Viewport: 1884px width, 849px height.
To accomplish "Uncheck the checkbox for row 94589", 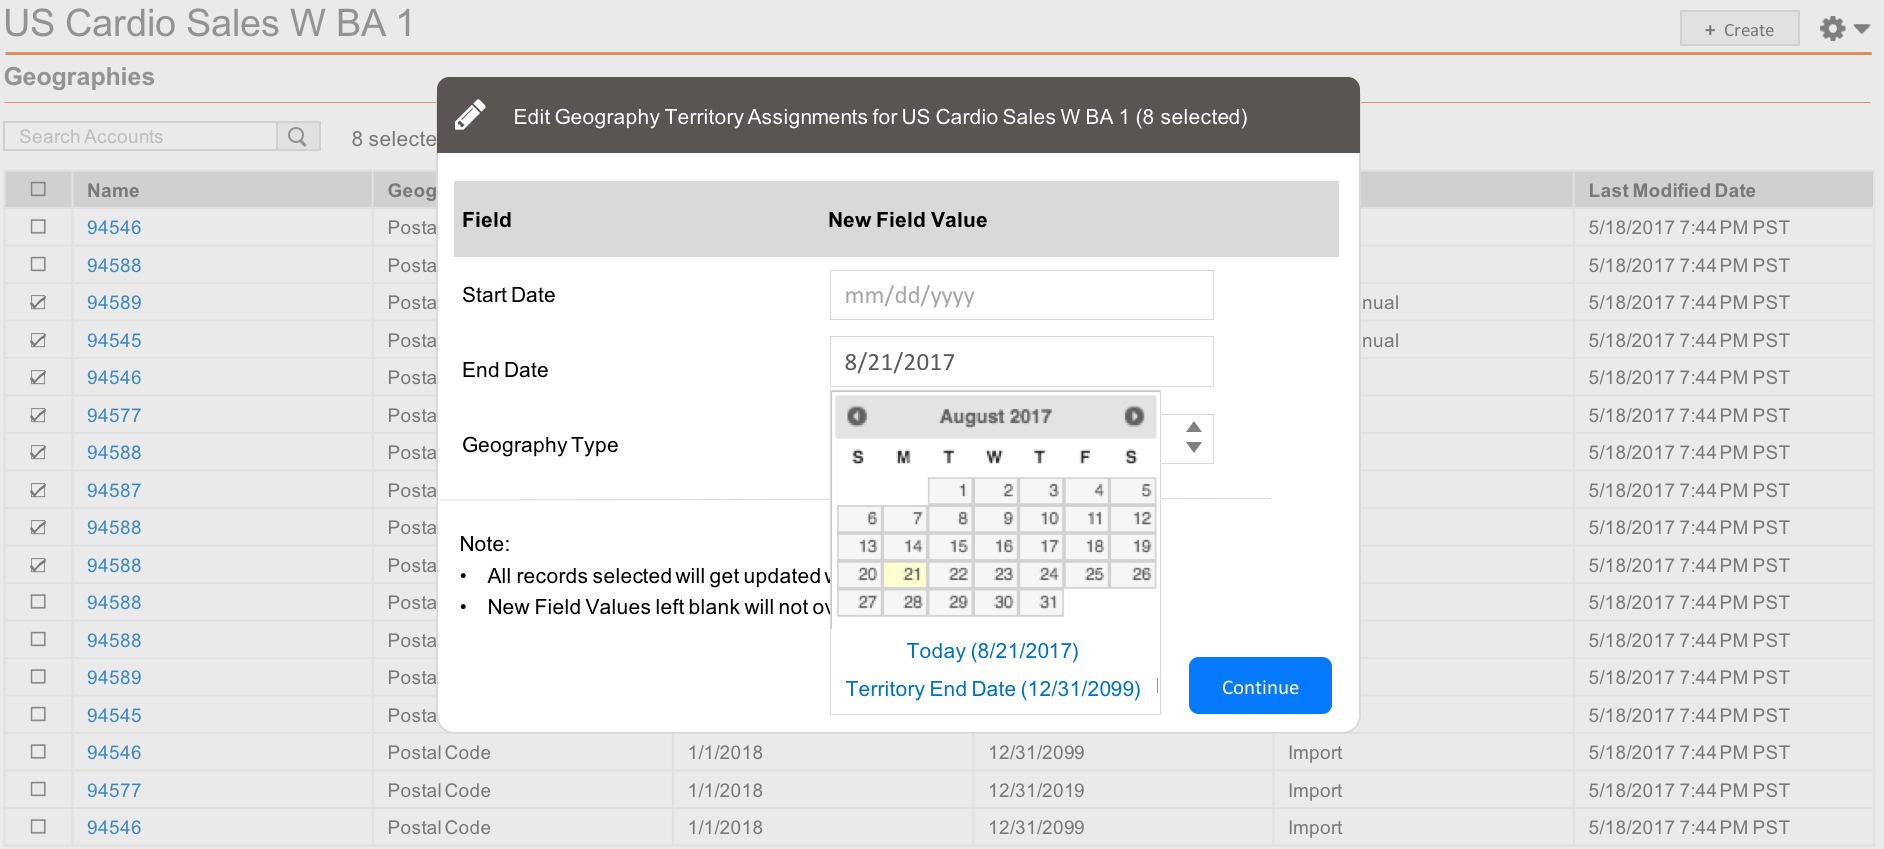I will pos(38,302).
